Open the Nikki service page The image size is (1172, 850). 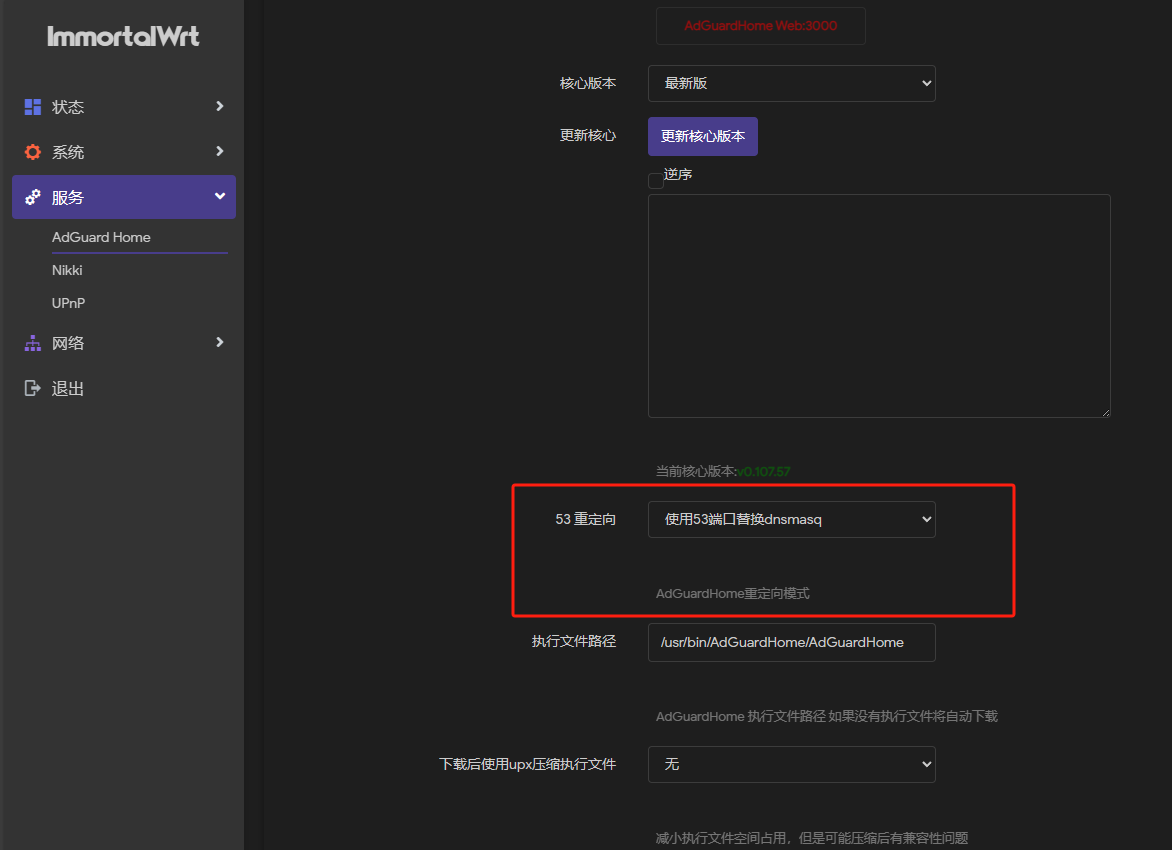(x=67, y=270)
